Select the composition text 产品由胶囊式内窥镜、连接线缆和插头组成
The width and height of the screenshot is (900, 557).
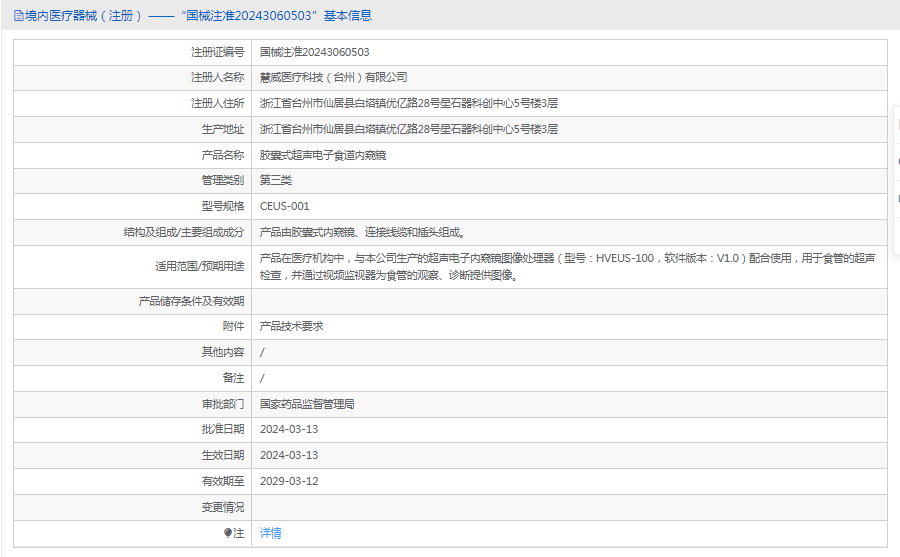(362, 233)
